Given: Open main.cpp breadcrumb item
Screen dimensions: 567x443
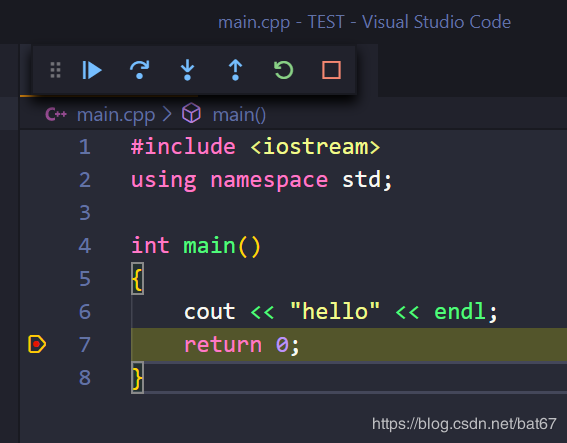Looking at the screenshot, I should [116, 115].
